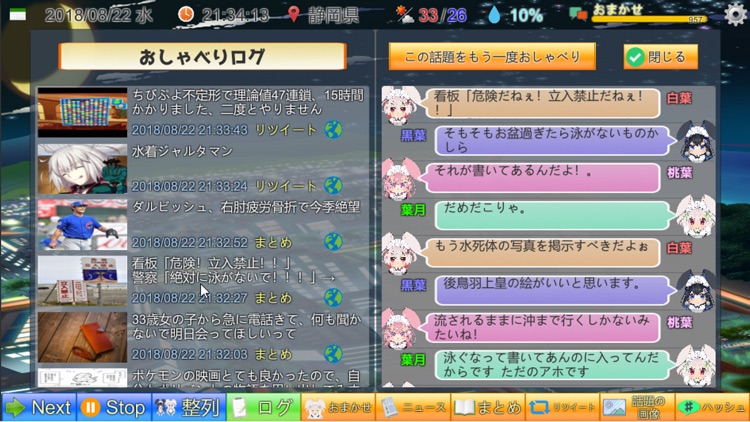Click the battery icon in top left corner

tap(18, 15)
